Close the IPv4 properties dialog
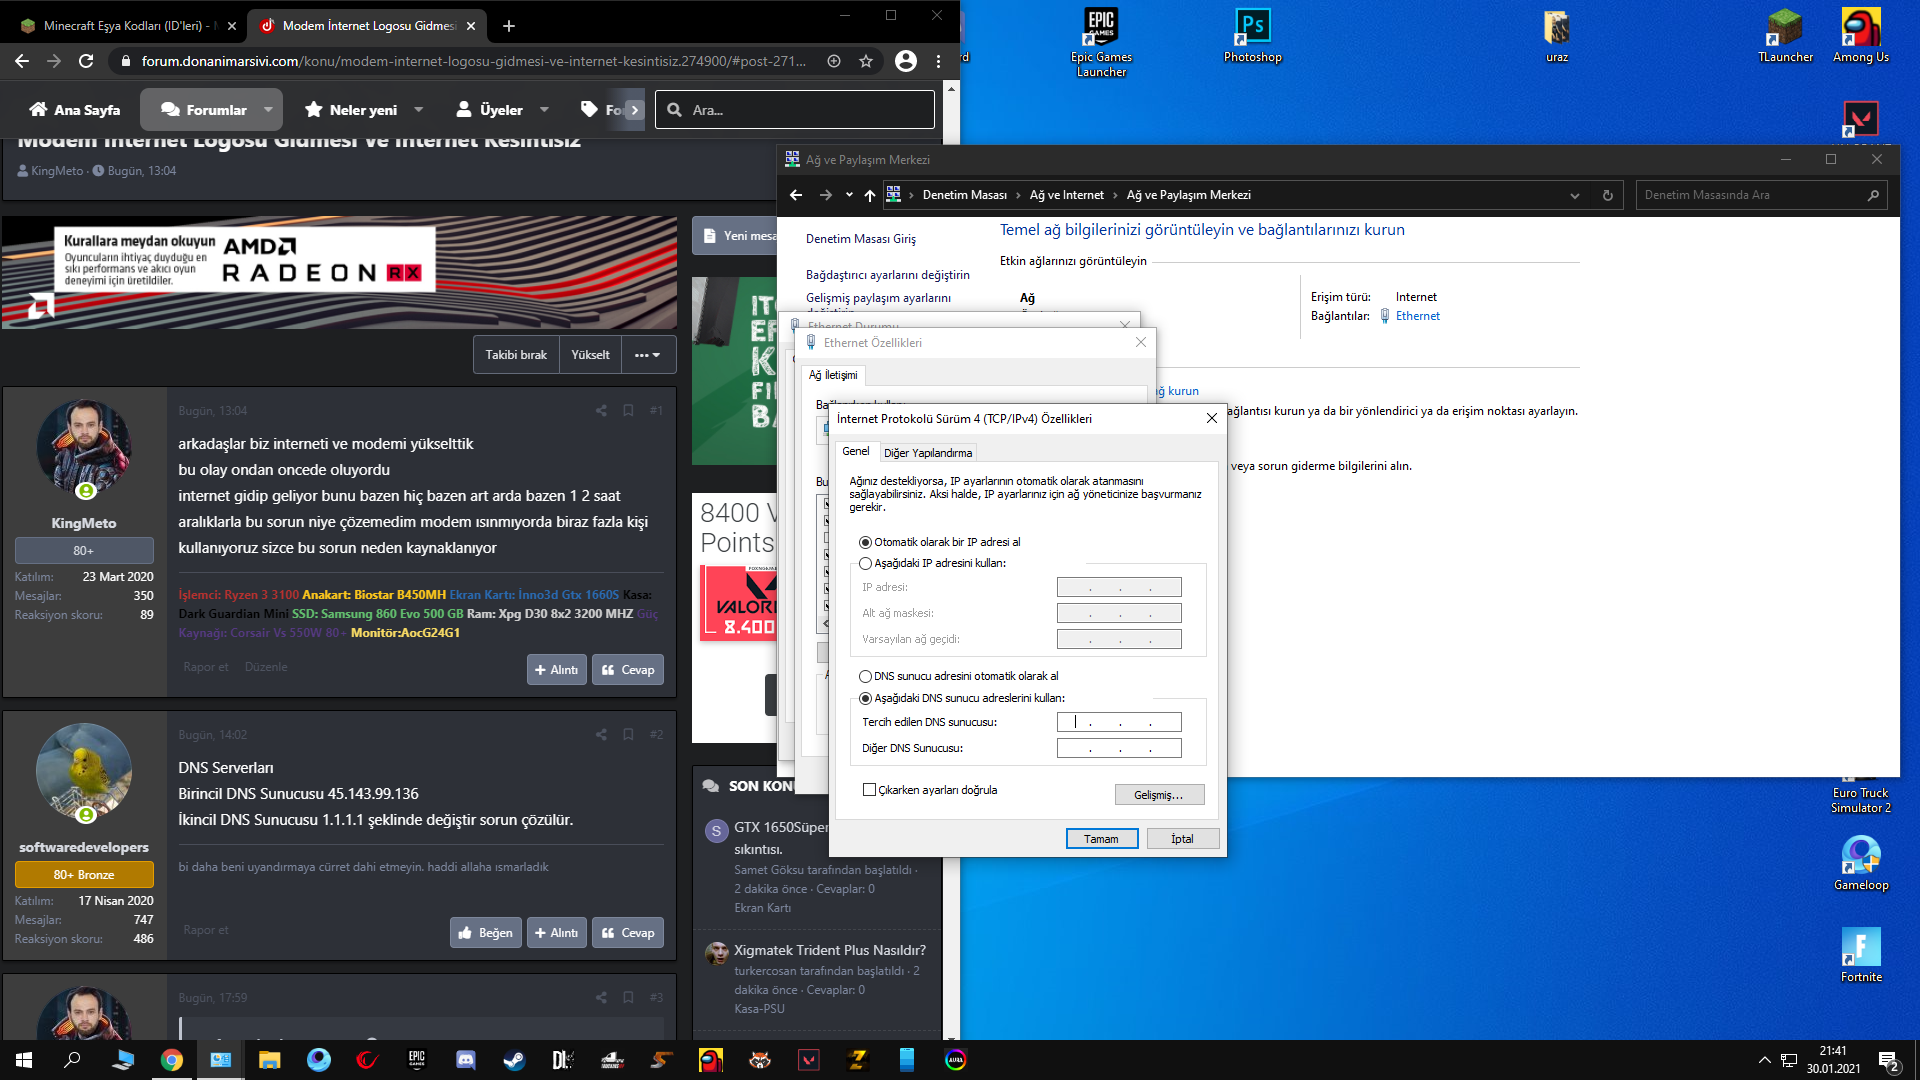Screen dimensions: 1920x1080 click(1211, 418)
